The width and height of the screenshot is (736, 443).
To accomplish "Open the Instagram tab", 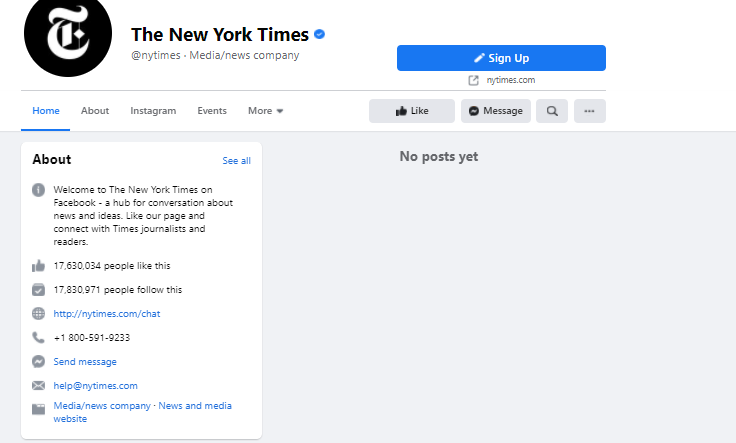I will [153, 111].
